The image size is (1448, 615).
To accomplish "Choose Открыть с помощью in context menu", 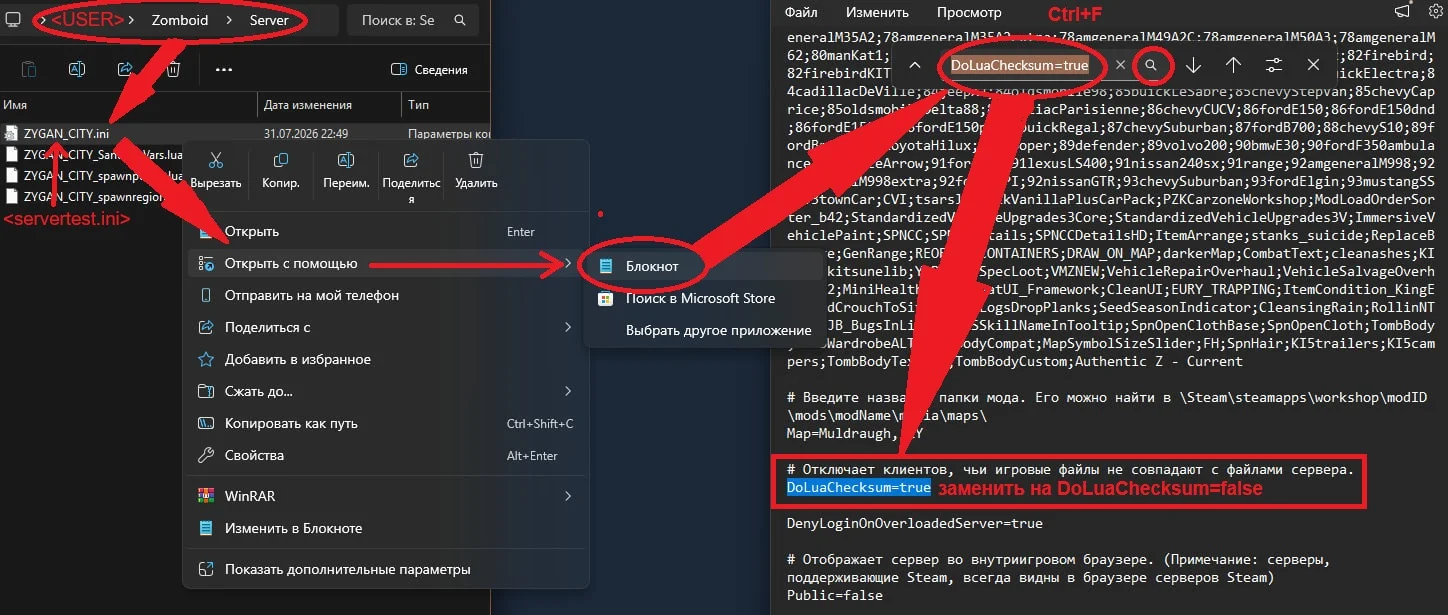I will 386,263.
